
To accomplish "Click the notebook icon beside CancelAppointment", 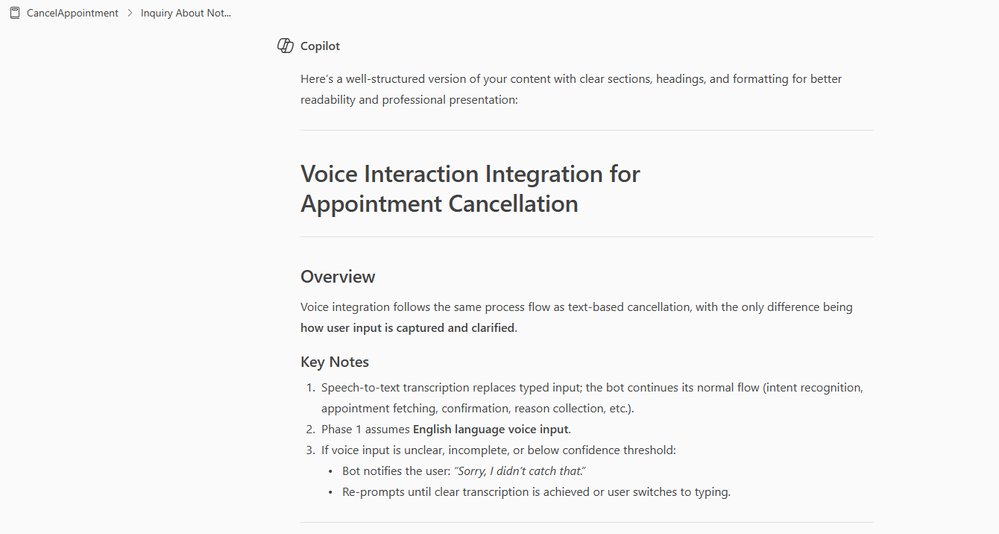I will click(x=15, y=13).
